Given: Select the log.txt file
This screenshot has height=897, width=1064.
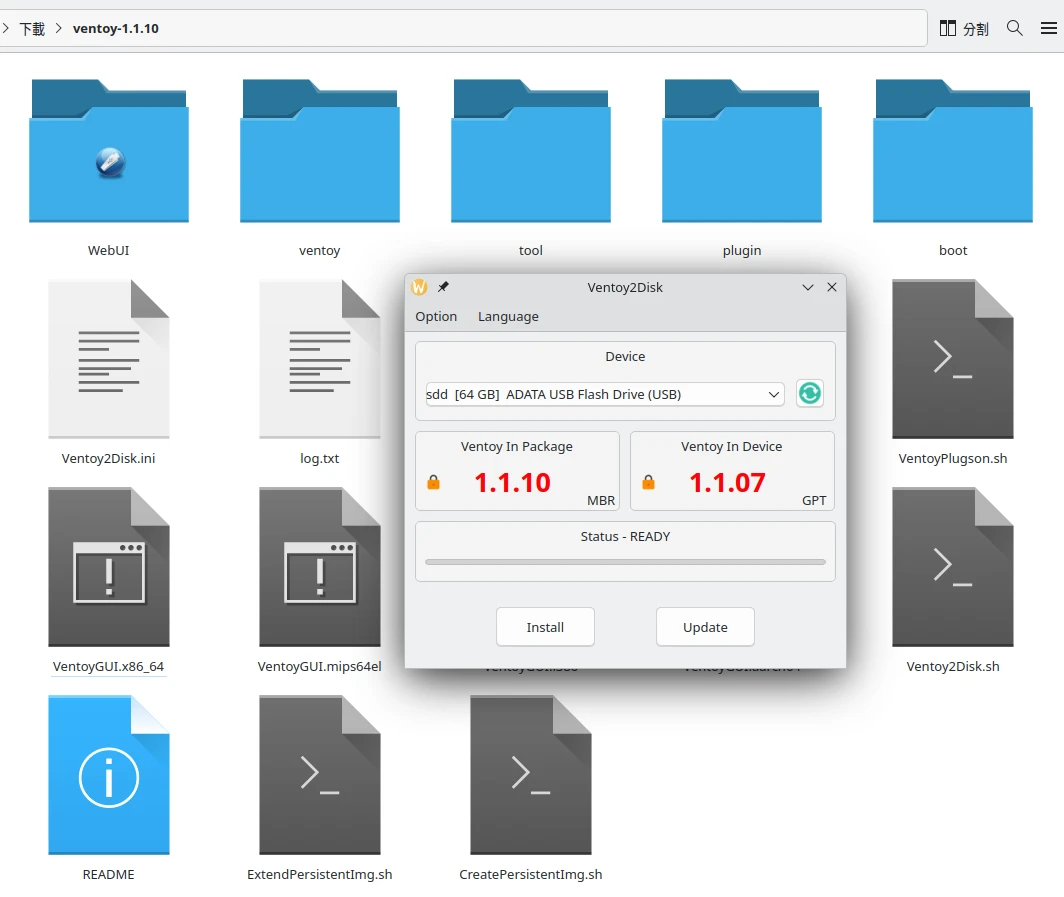Looking at the screenshot, I should tap(319, 359).
